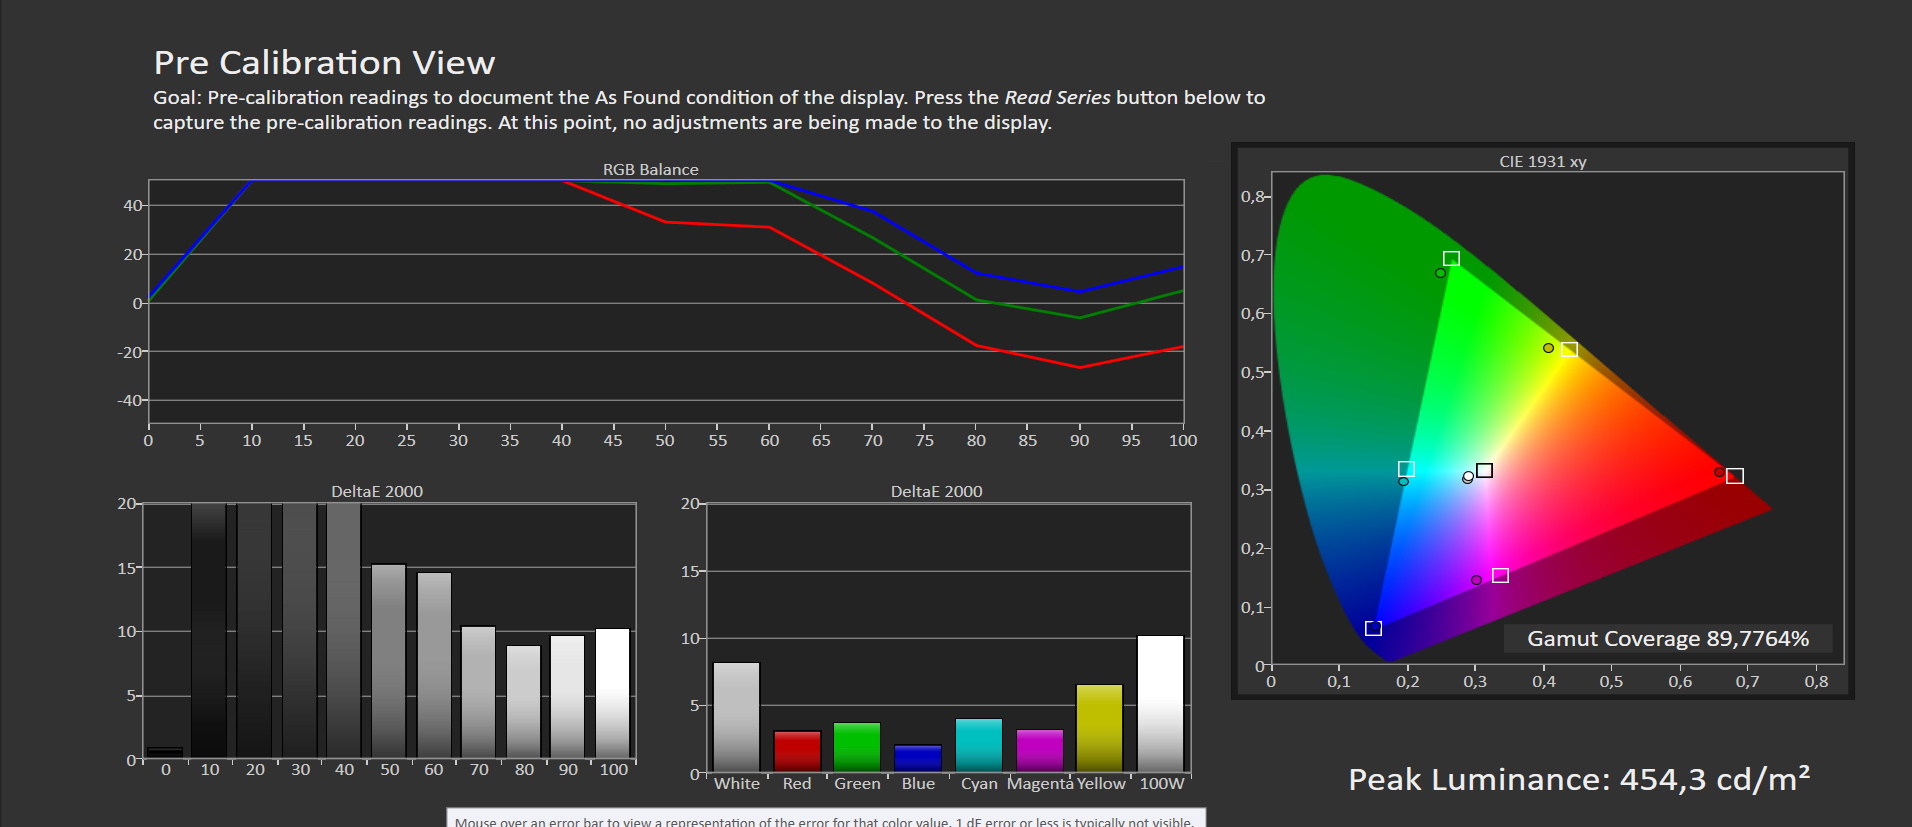Select the Yellow bar in color DeltaE chart

1099,728
